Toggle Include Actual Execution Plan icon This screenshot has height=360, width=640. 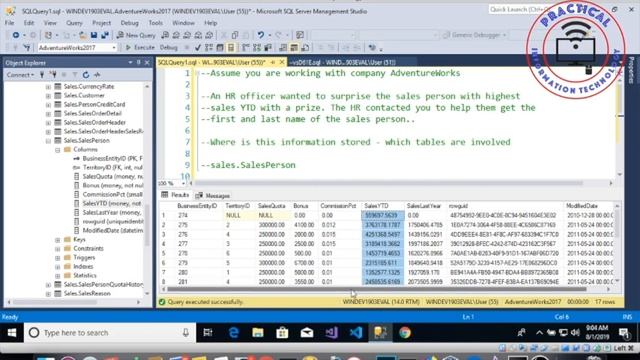point(246,48)
